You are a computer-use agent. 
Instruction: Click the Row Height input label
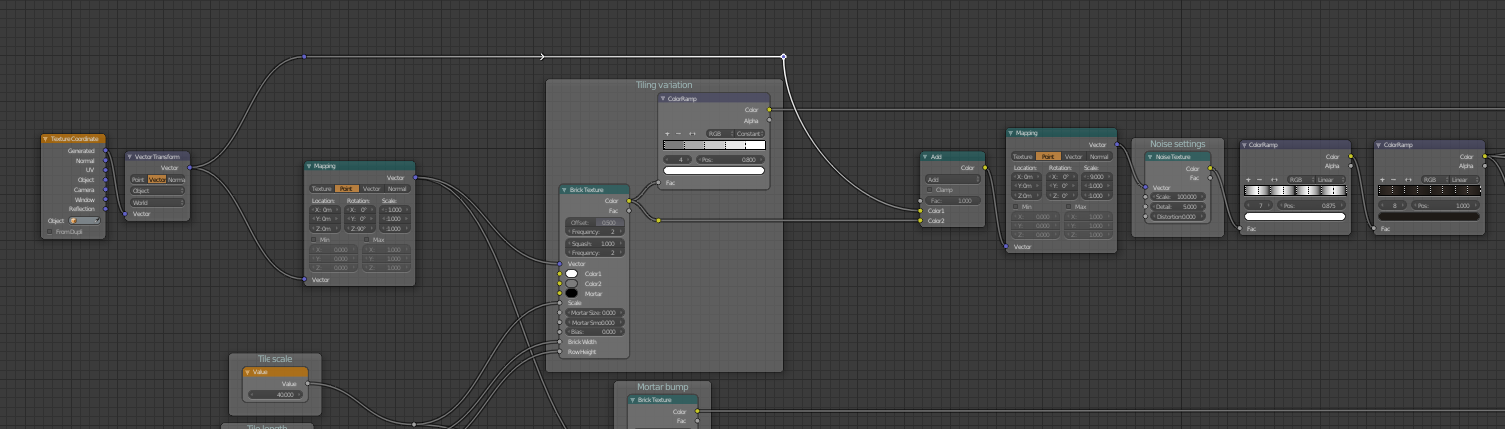click(581, 352)
